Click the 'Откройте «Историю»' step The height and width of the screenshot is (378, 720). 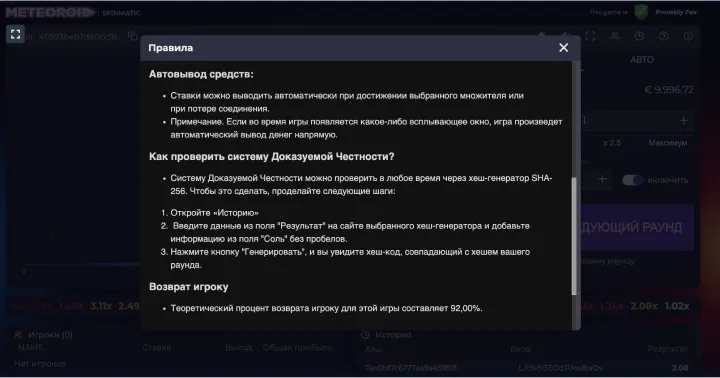click(x=214, y=213)
